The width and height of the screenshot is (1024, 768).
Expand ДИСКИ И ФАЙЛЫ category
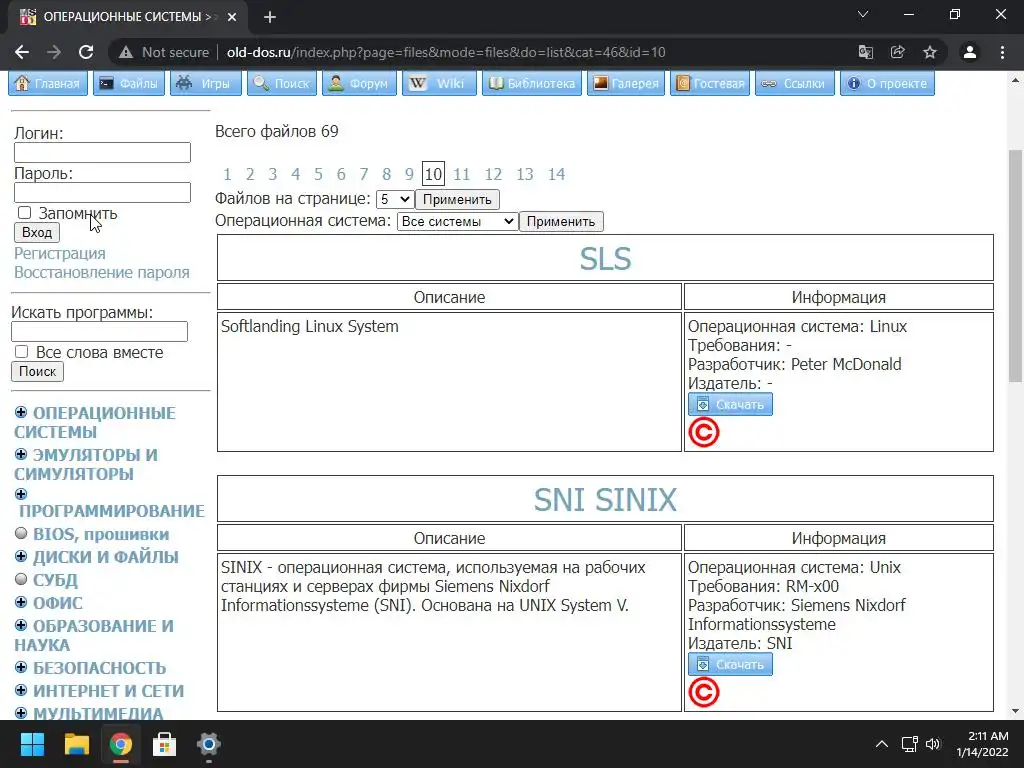tap(21, 556)
